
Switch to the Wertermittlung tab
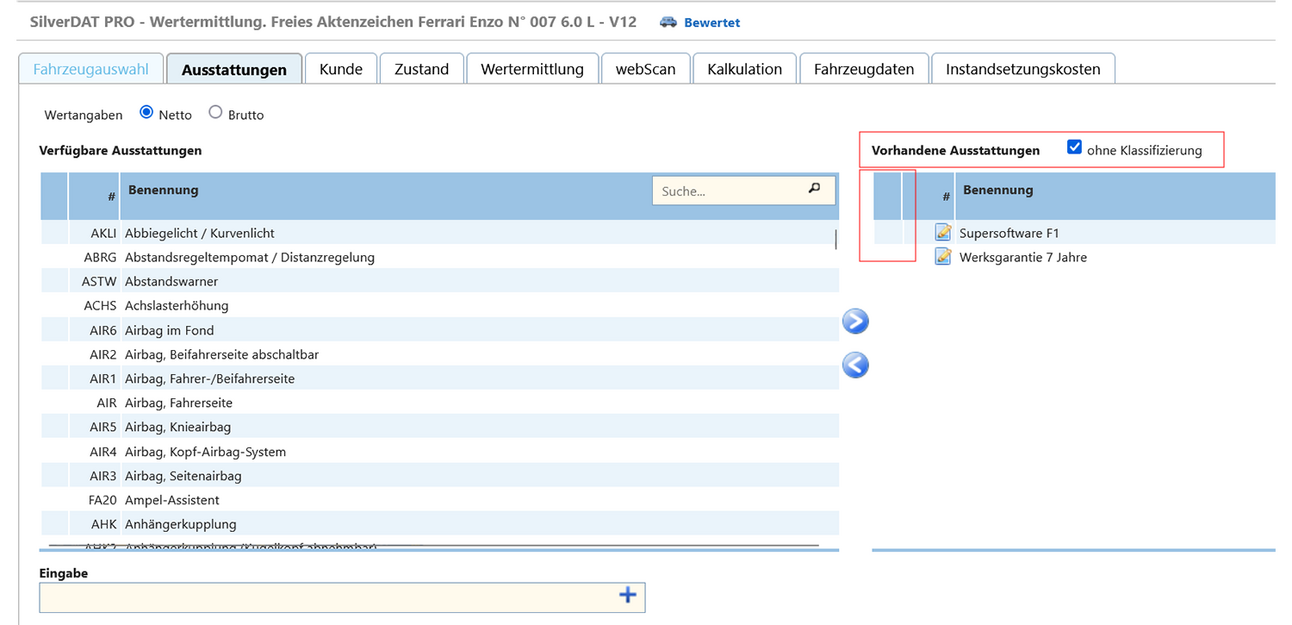click(532, 69)
